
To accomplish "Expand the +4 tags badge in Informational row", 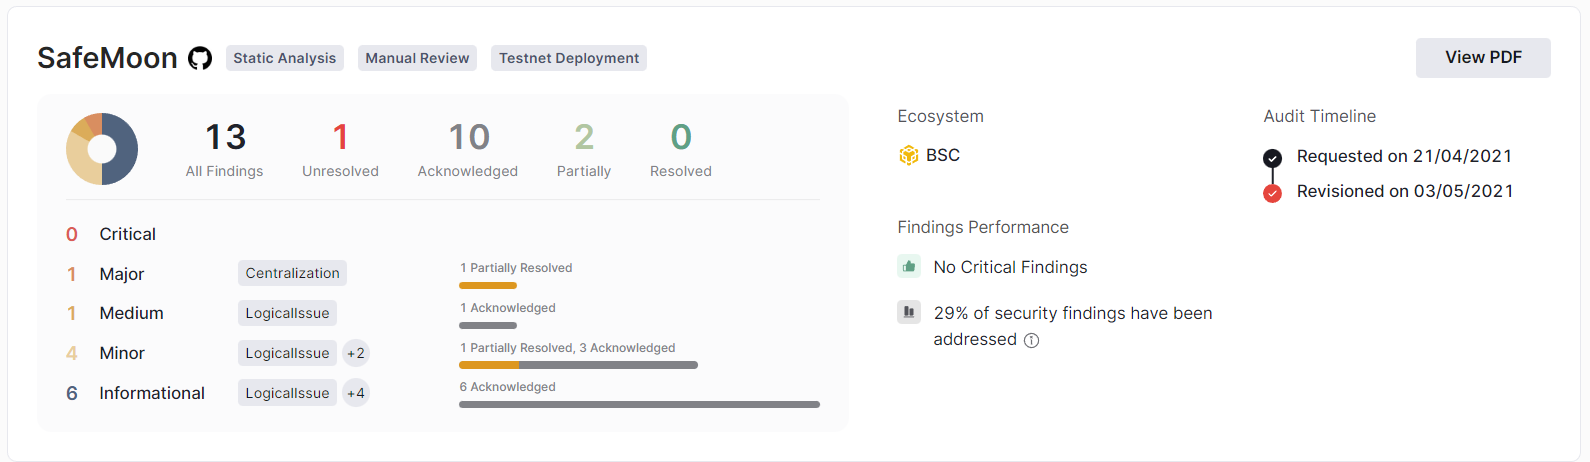I will (356, 393).
